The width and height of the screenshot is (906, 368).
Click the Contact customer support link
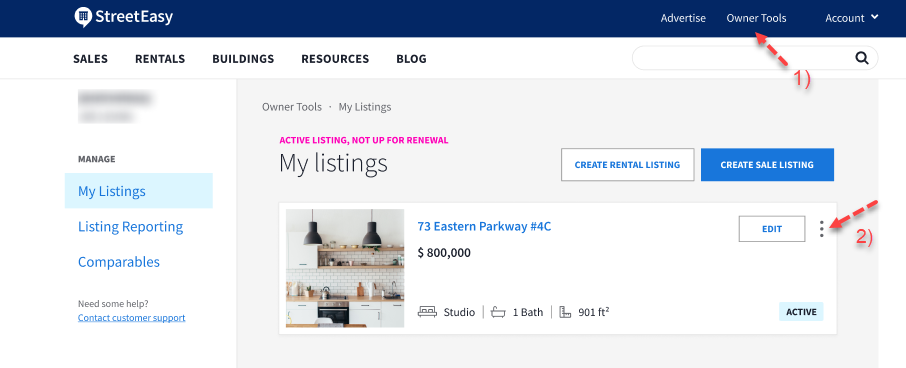click(132, 318)
